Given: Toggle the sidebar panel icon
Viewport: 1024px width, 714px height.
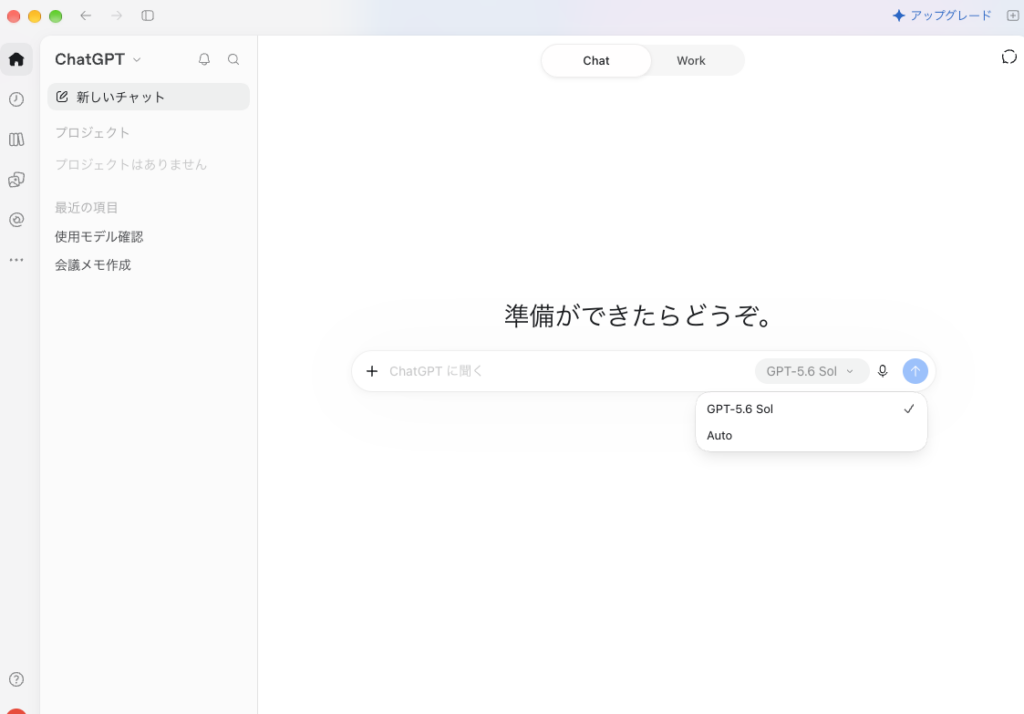Looking at the screenshot, I should tap(148, 16).
